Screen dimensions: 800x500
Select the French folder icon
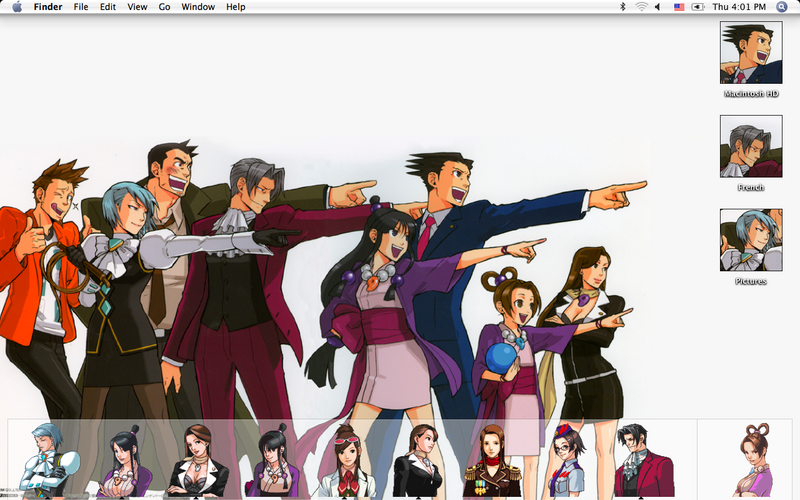(751, 146)
